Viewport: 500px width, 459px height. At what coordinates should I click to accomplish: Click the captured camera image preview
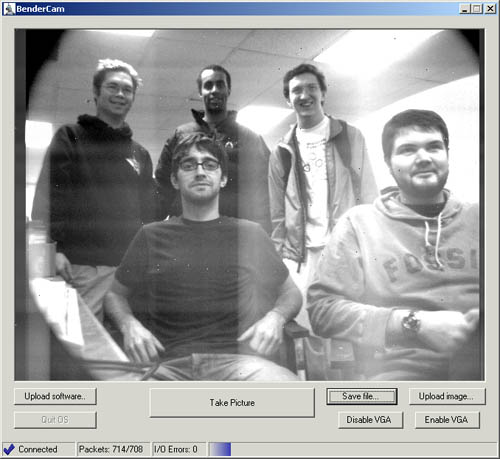point(249,205)
